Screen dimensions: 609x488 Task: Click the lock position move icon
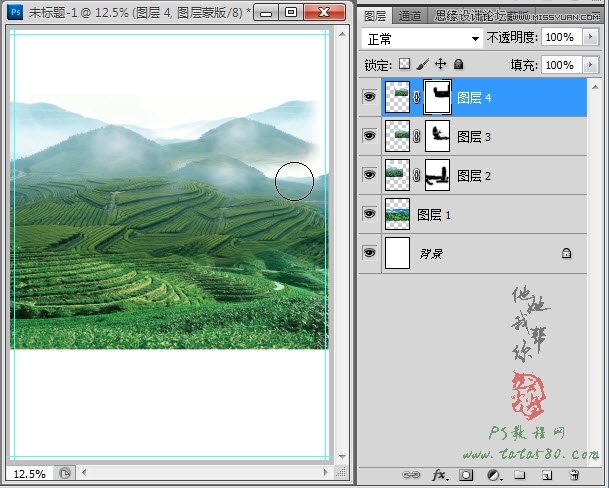point(440,64)
